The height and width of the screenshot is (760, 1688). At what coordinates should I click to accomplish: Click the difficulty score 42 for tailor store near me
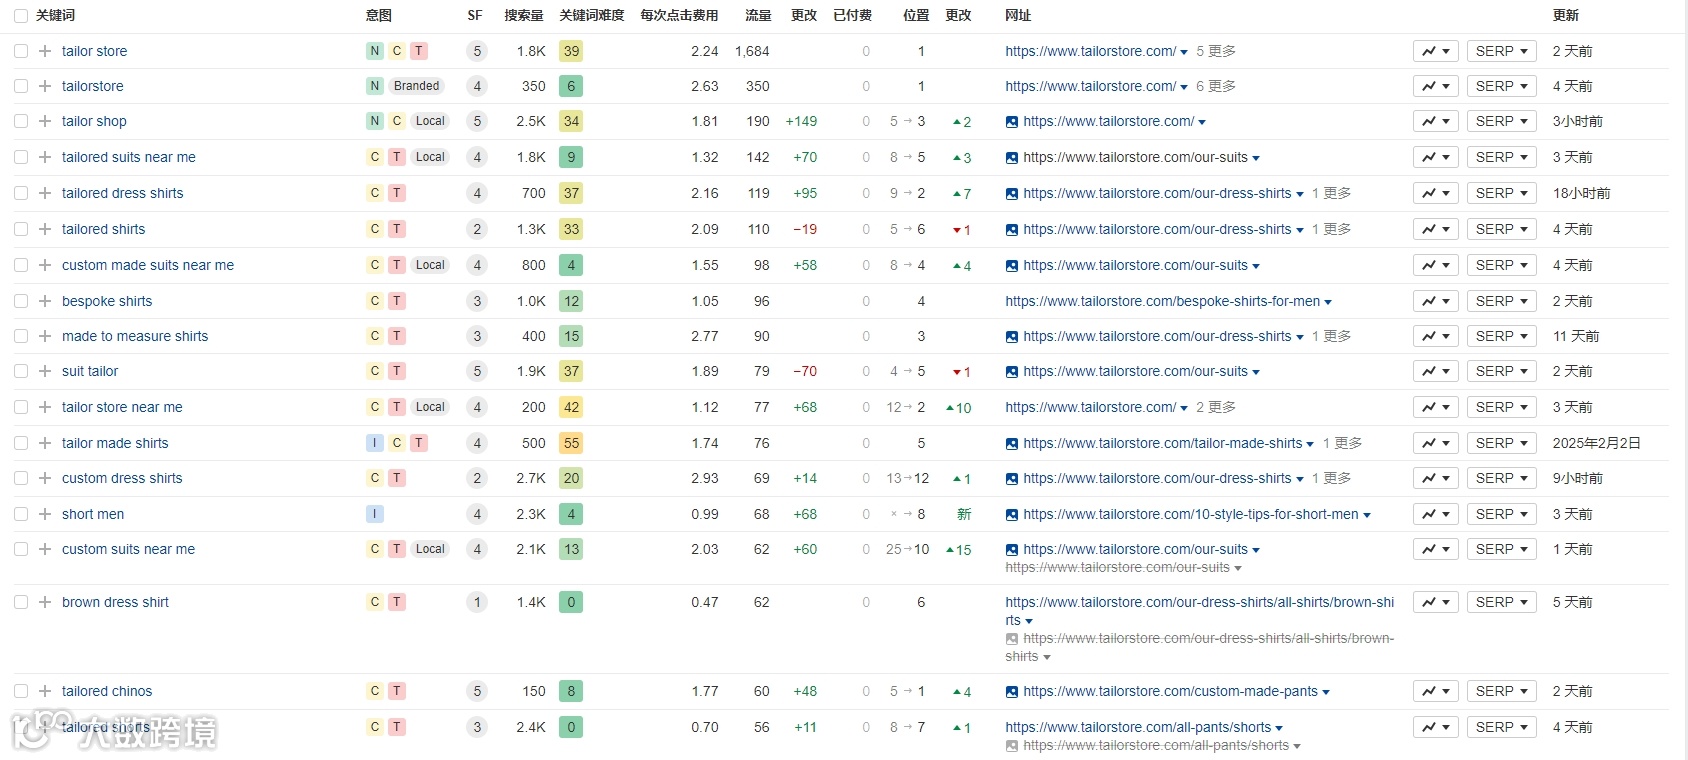571,407
